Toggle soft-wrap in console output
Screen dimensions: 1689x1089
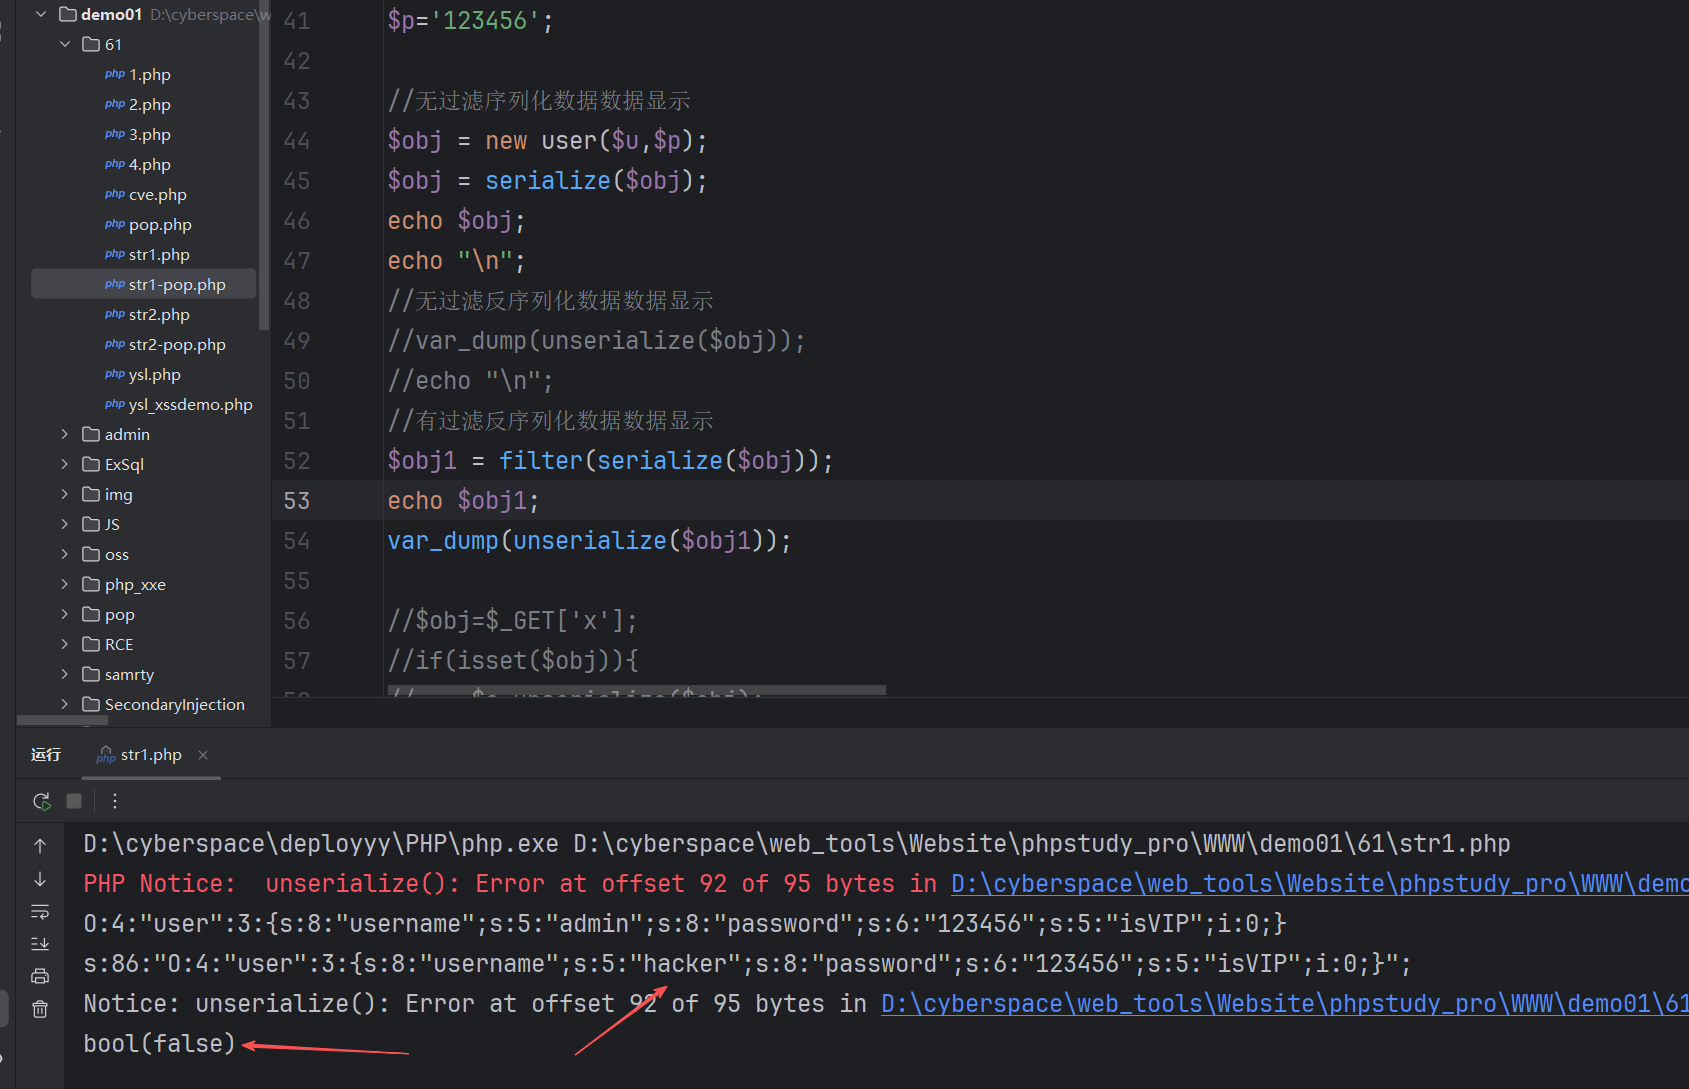click(40, 912)
